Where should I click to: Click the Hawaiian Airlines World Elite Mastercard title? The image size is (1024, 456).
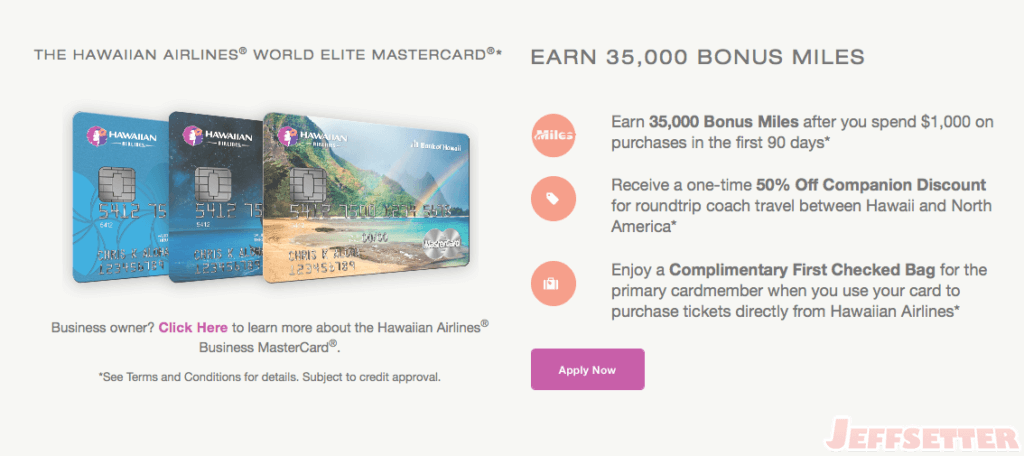tap(268, 54)
